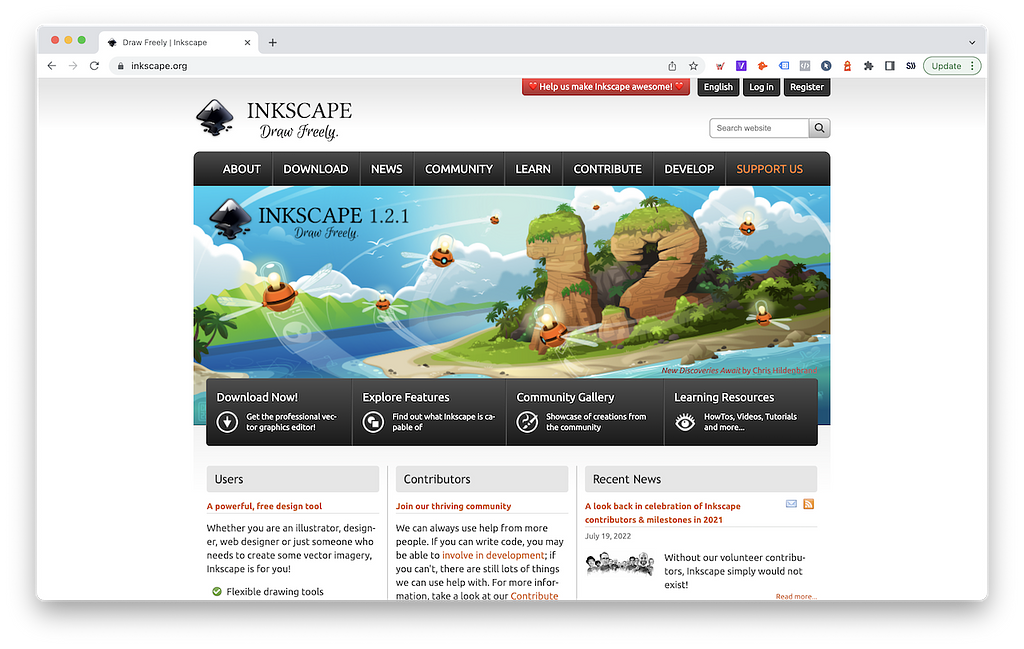Viewport: 1024px width, 649px height.
Task: Open the LEARN menu
Action: tap(533, 169)
